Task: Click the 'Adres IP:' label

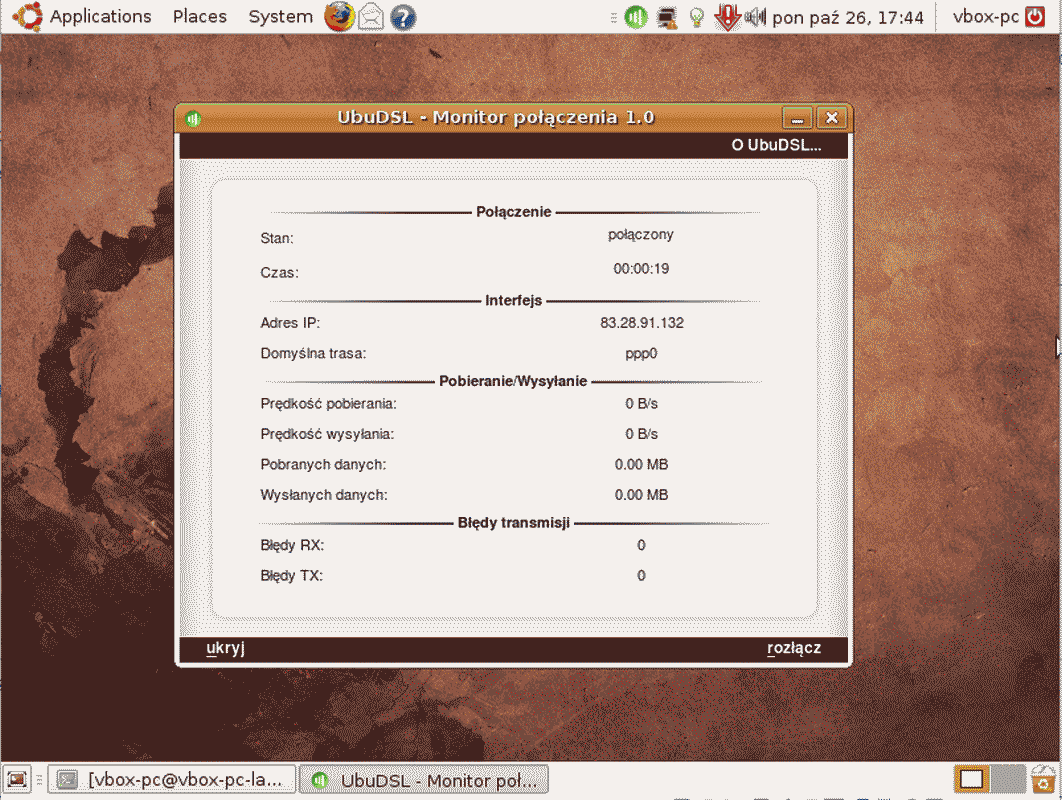Action: tap(290, 322)
